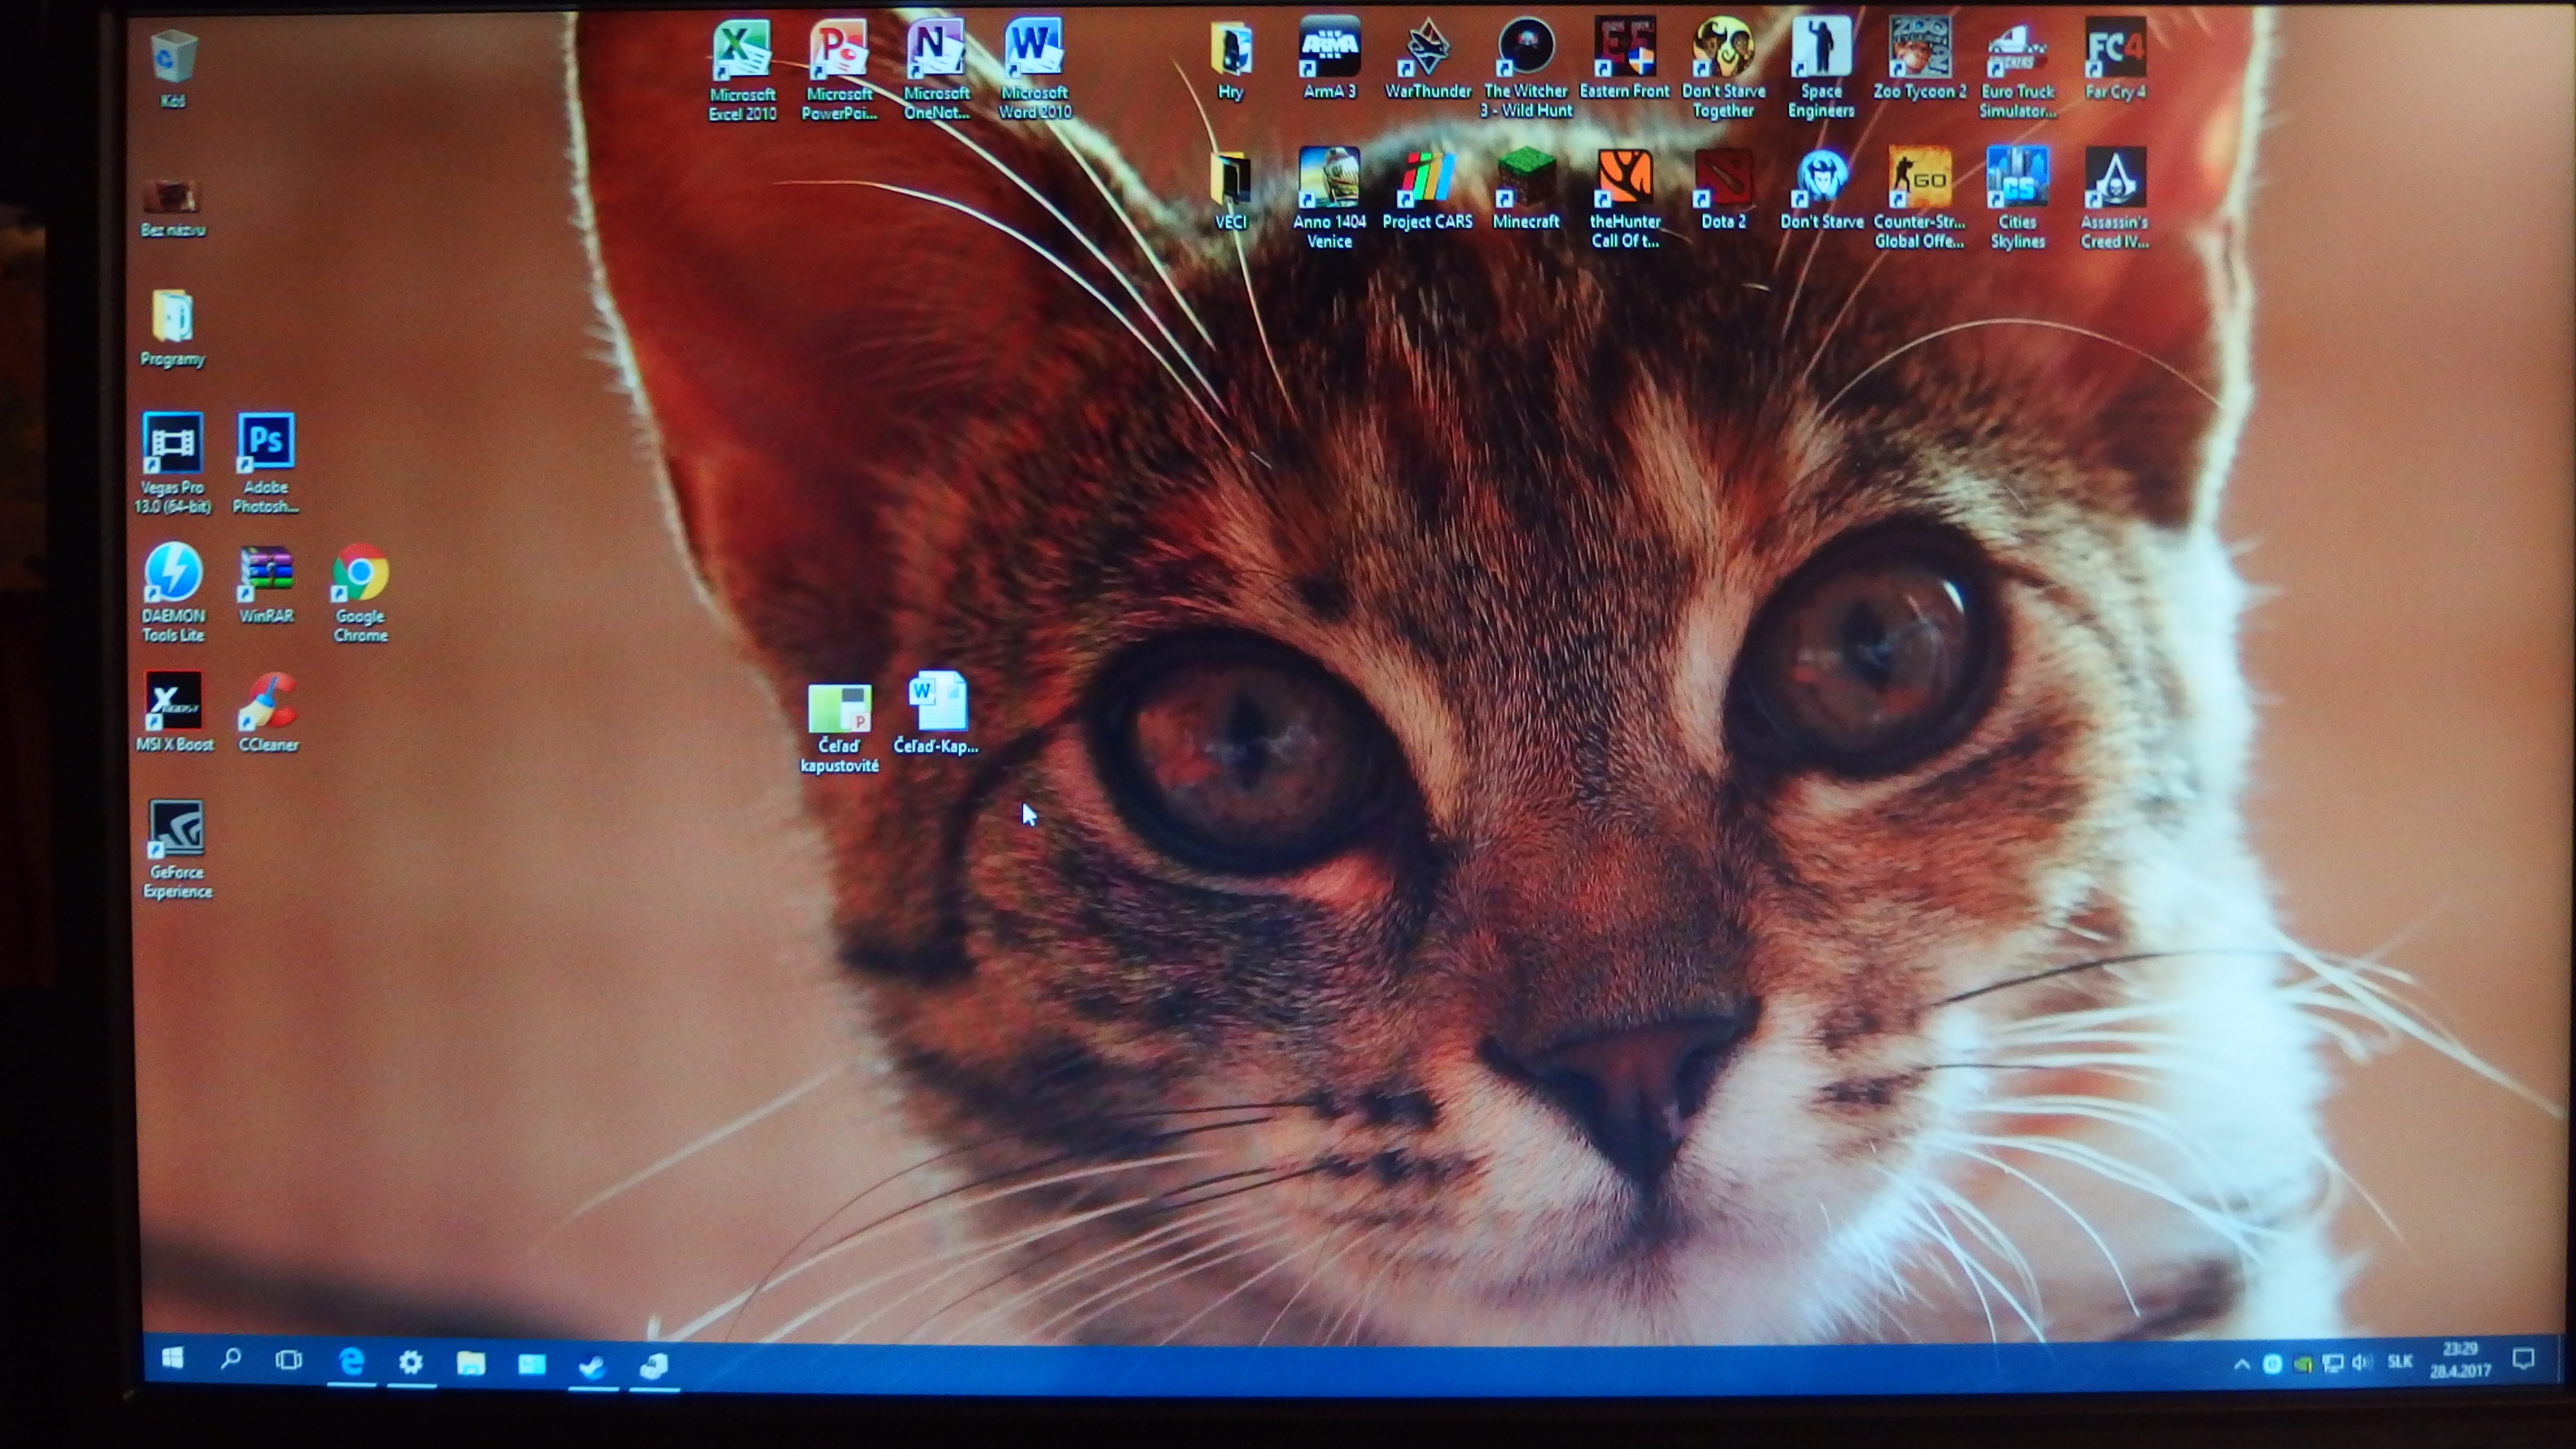The height and width of the screenshot is (1449, 2576).
Task: Click the Google Chrome shortcut
Action: [360, 573]
